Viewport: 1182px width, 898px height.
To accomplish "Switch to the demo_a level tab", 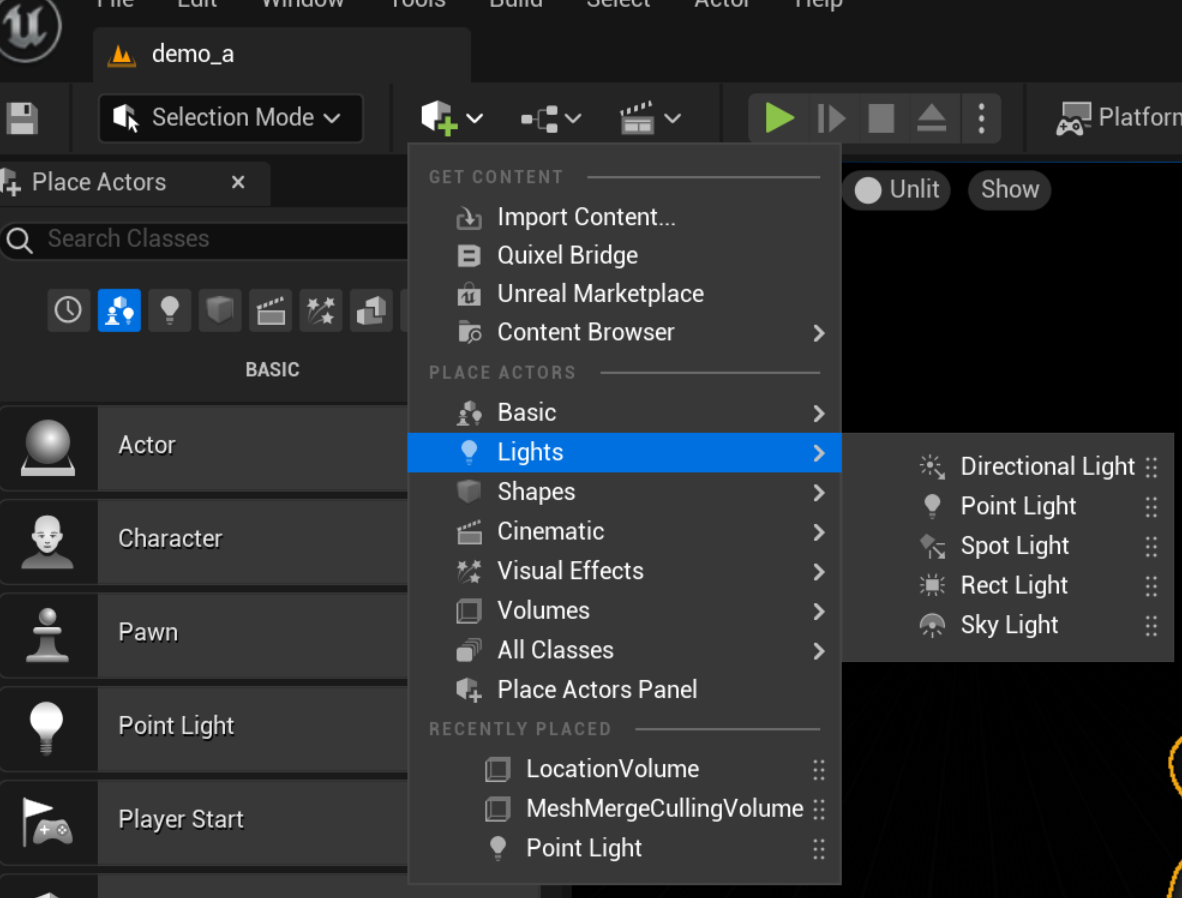I will [282, 54].
